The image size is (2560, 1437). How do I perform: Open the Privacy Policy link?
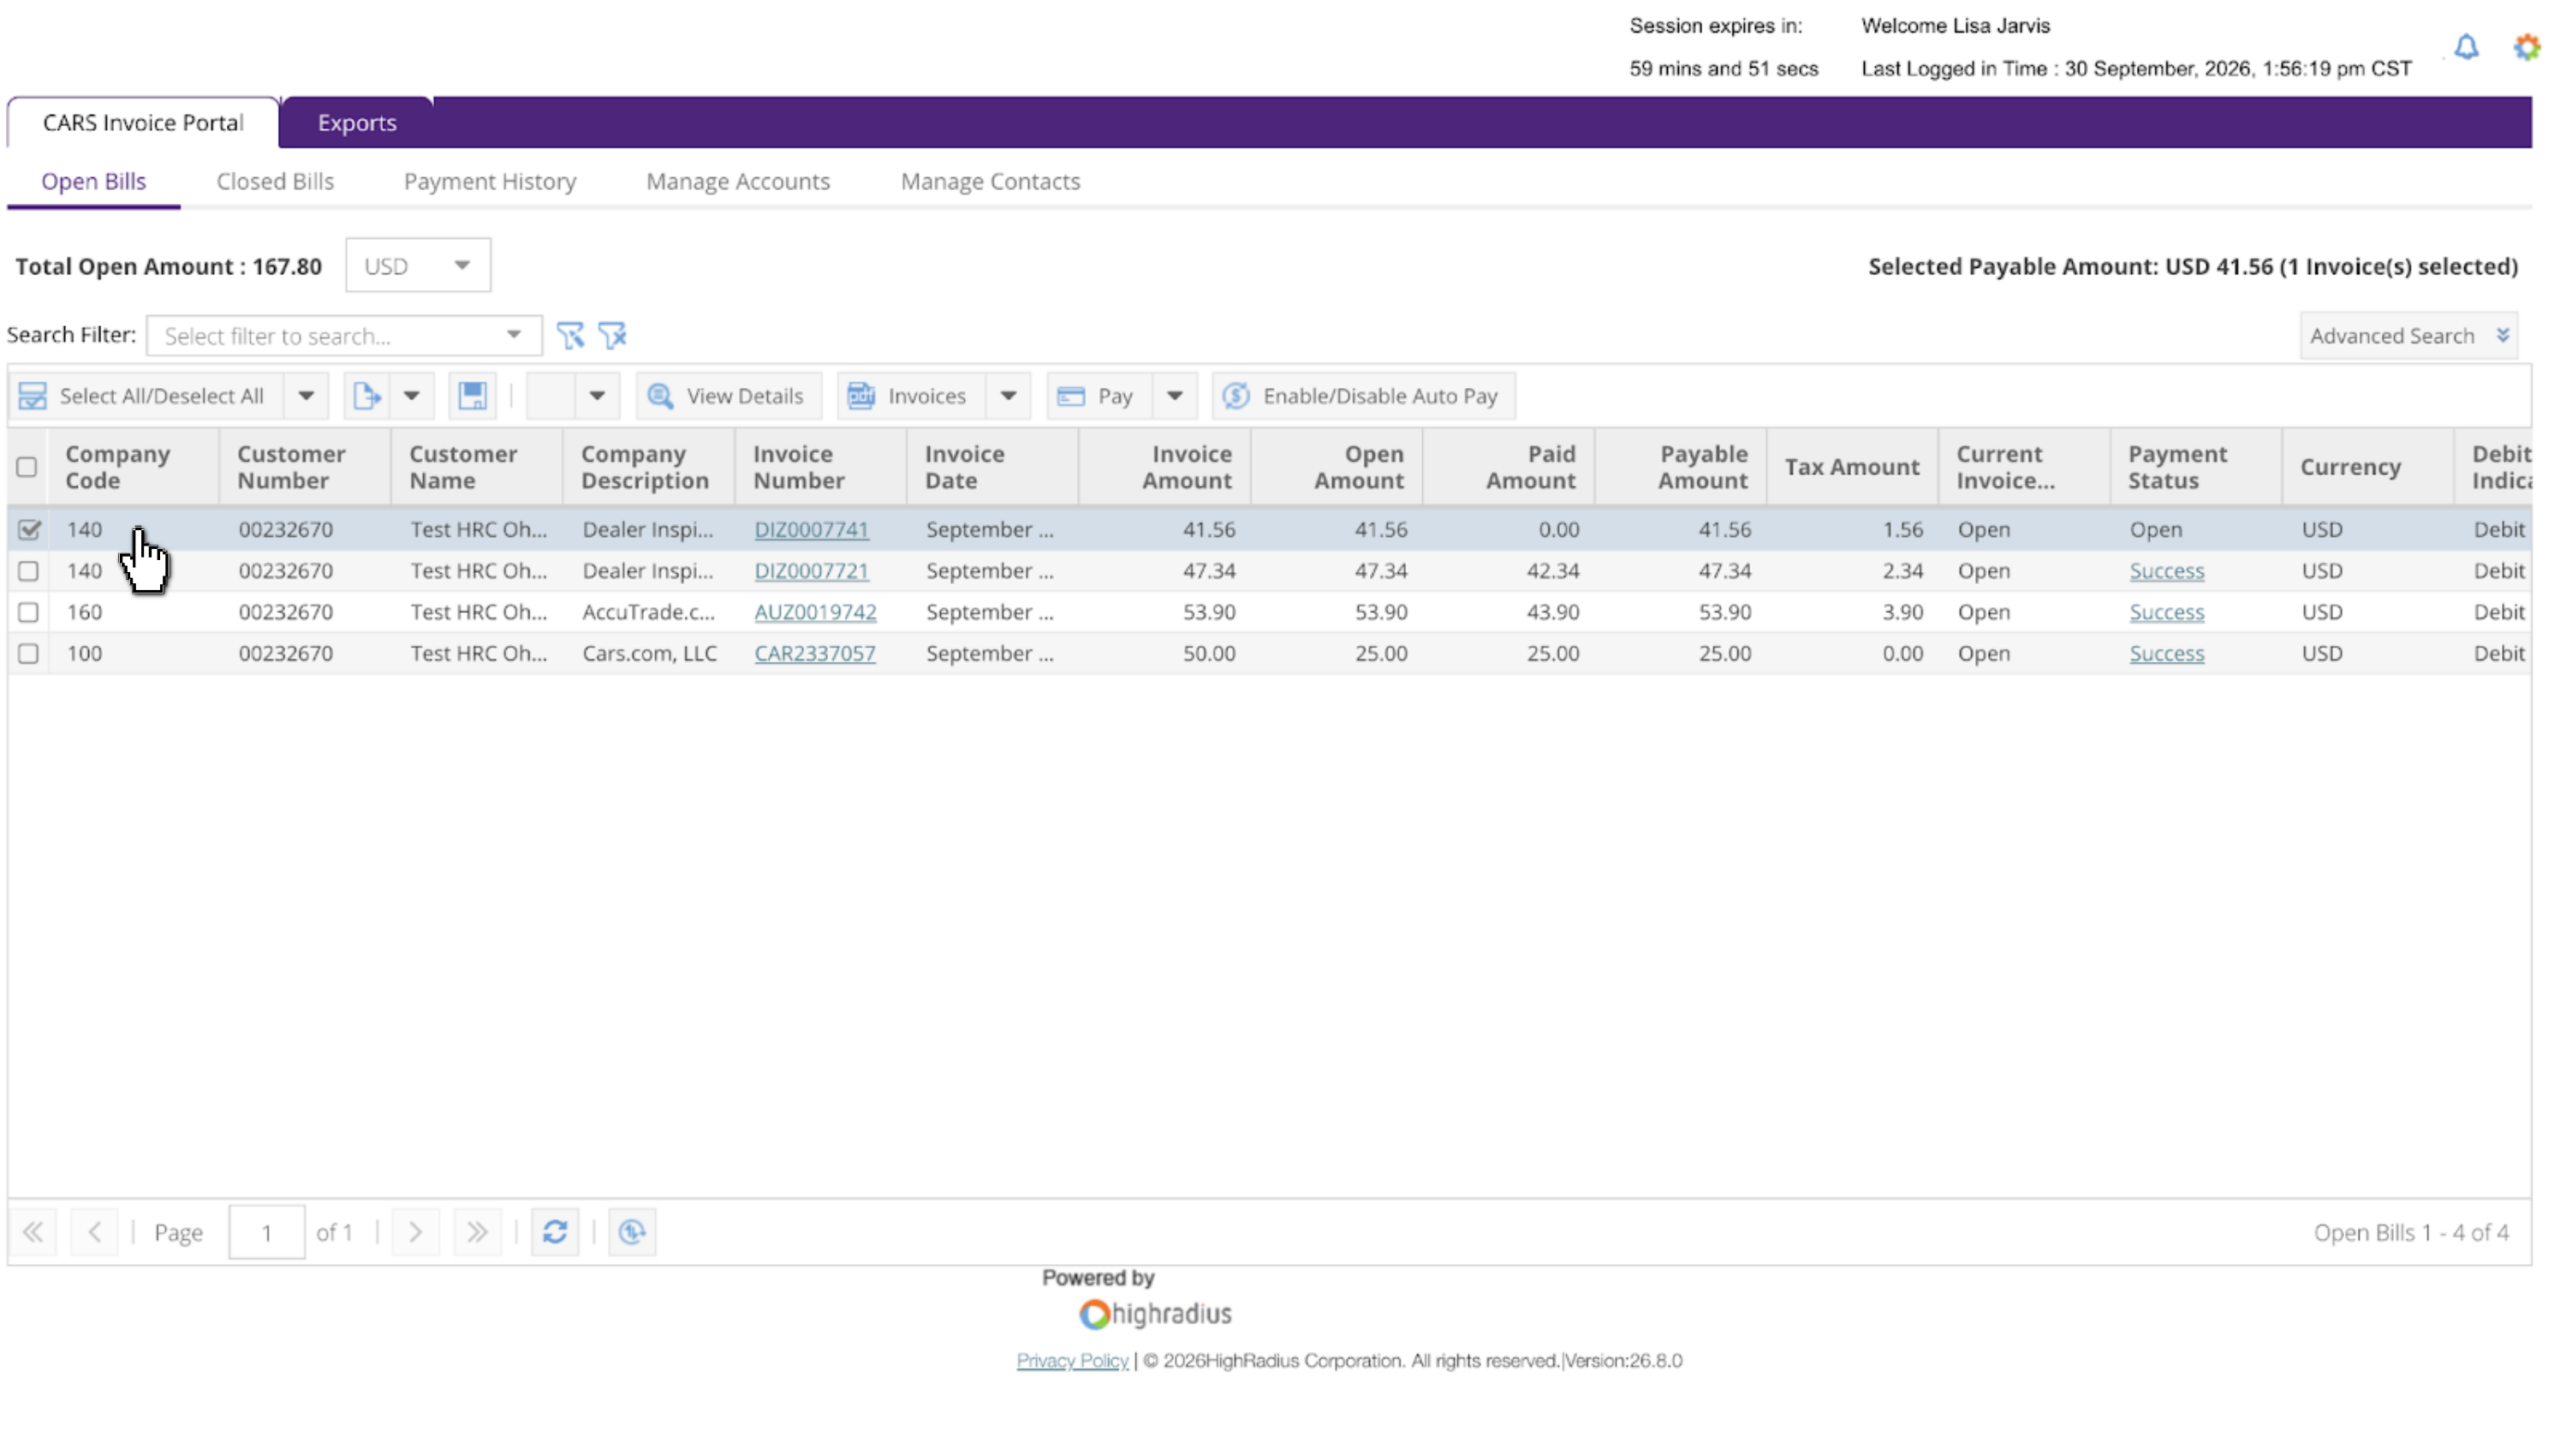pyautogui.click(x=1072, y=1360)
